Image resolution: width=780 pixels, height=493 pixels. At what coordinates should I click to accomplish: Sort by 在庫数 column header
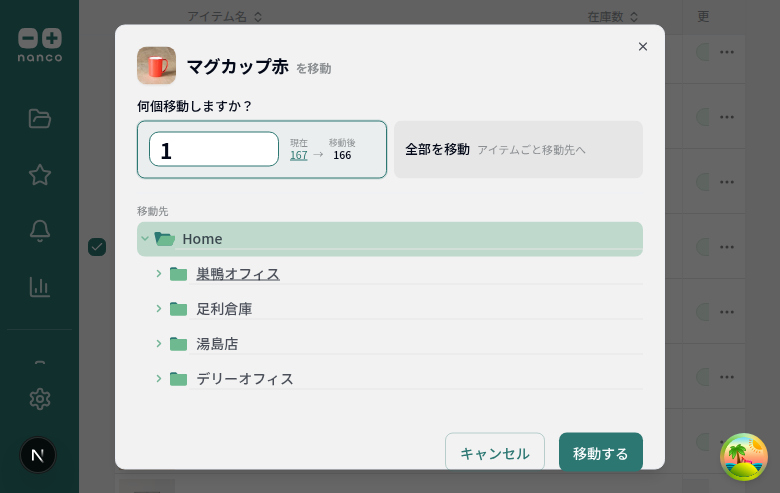click(x=612, y=16)
